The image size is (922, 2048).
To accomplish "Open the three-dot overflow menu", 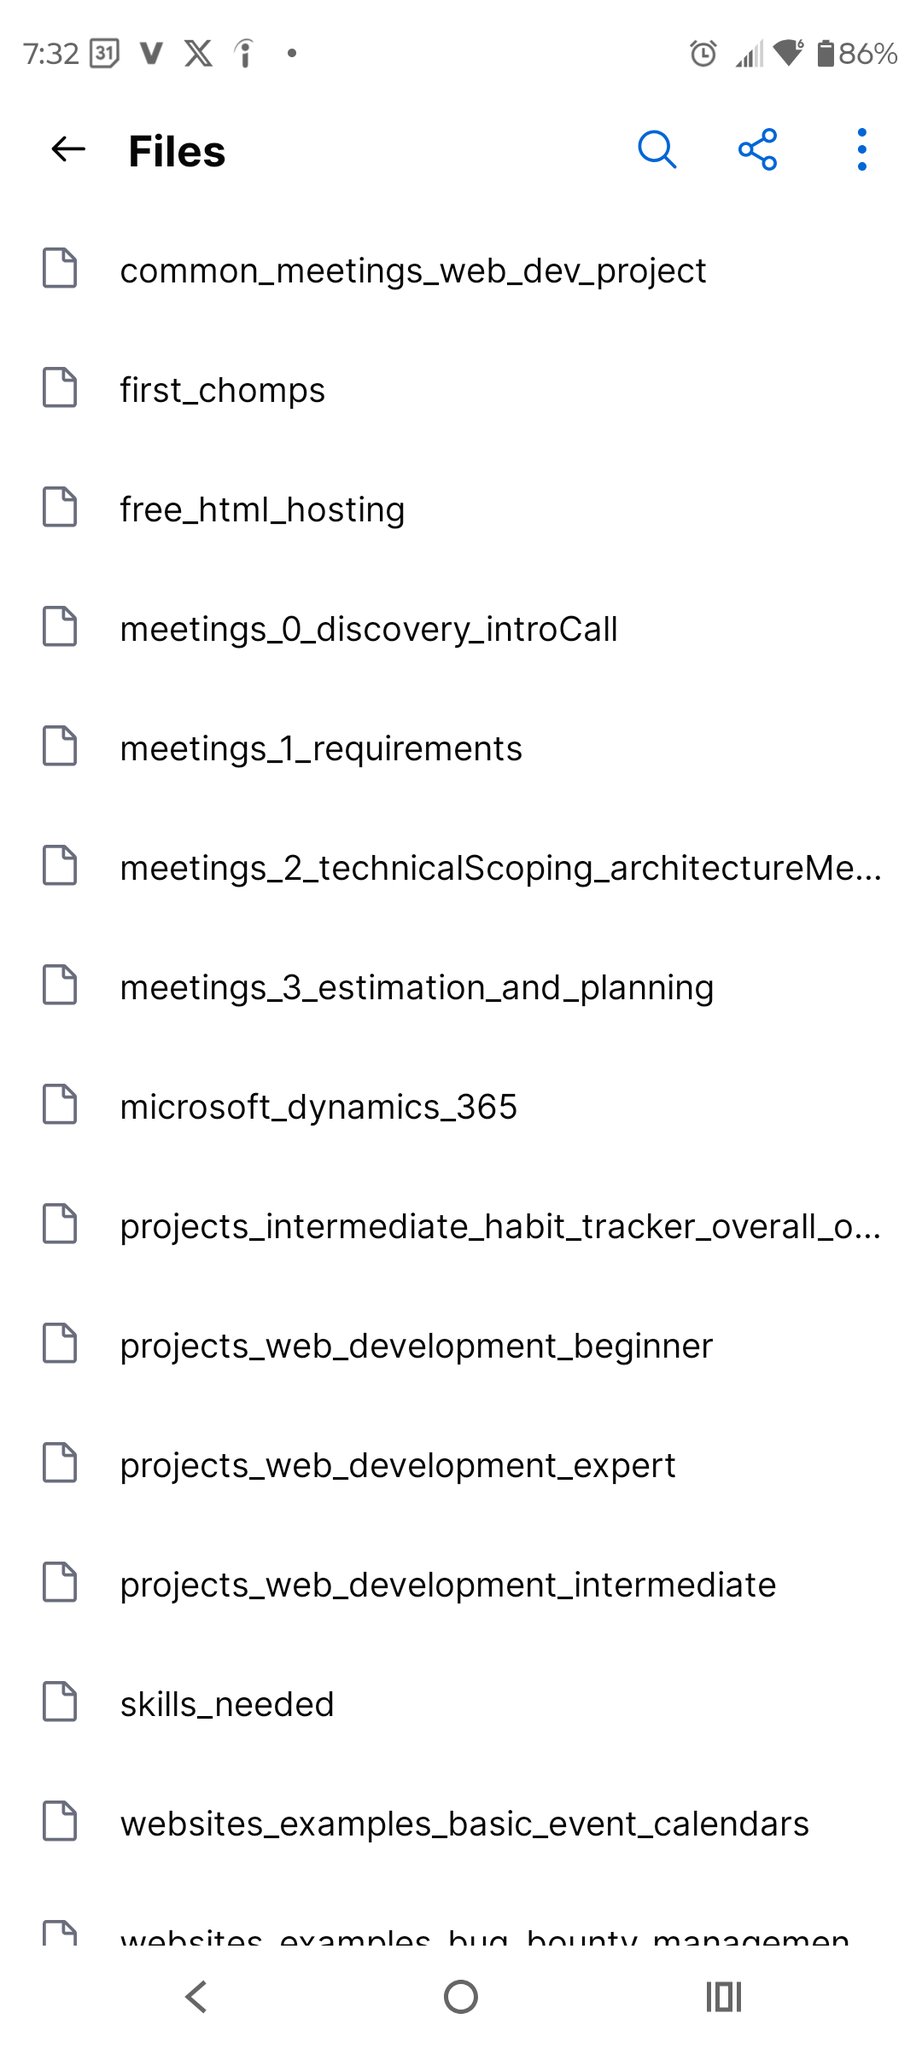I will (x=861, y=150).
